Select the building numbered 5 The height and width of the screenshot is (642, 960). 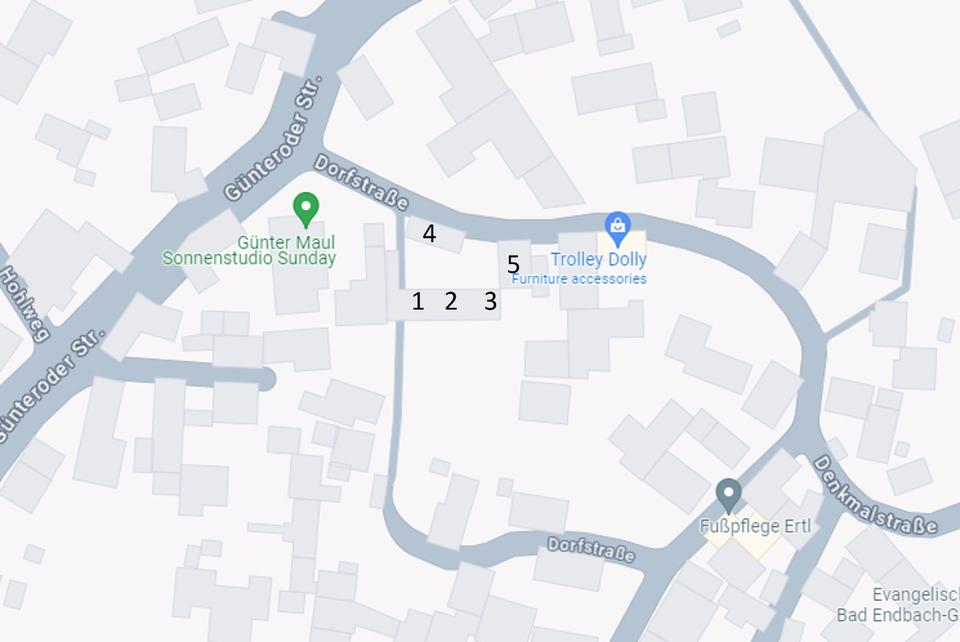(x=513, y=264)
